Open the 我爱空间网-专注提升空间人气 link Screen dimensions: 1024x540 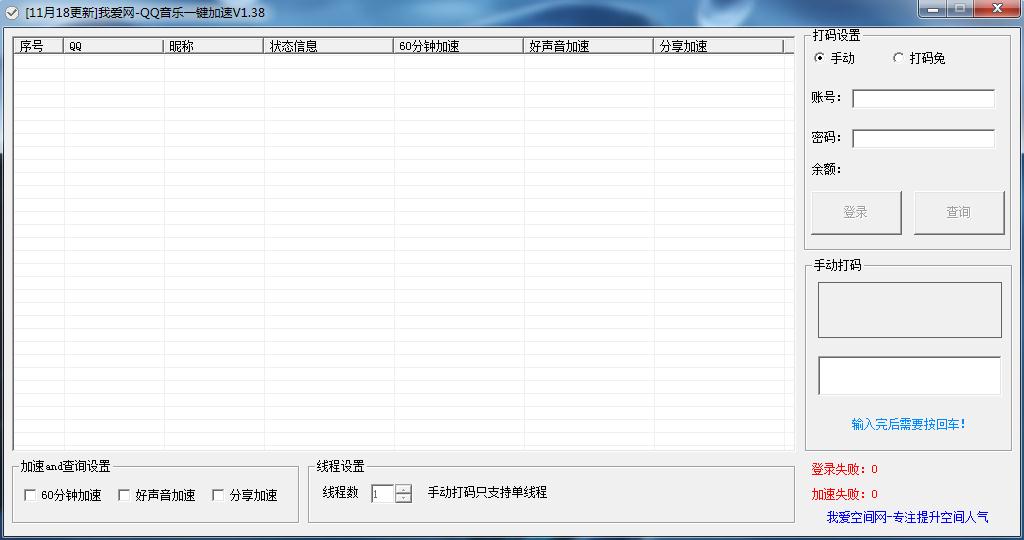(x=907, y=517)
